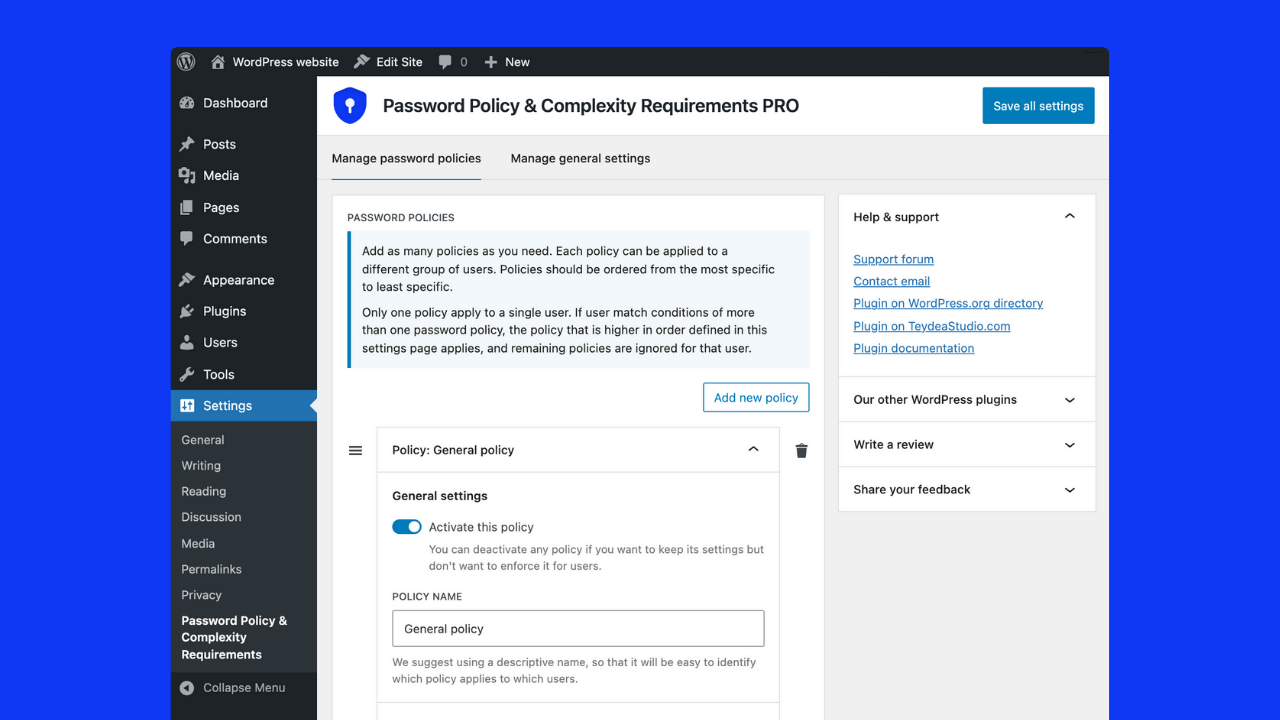The image size is (1280, 720).
Task: Click the New label in admin bar
Action: [x=517, y=62]
